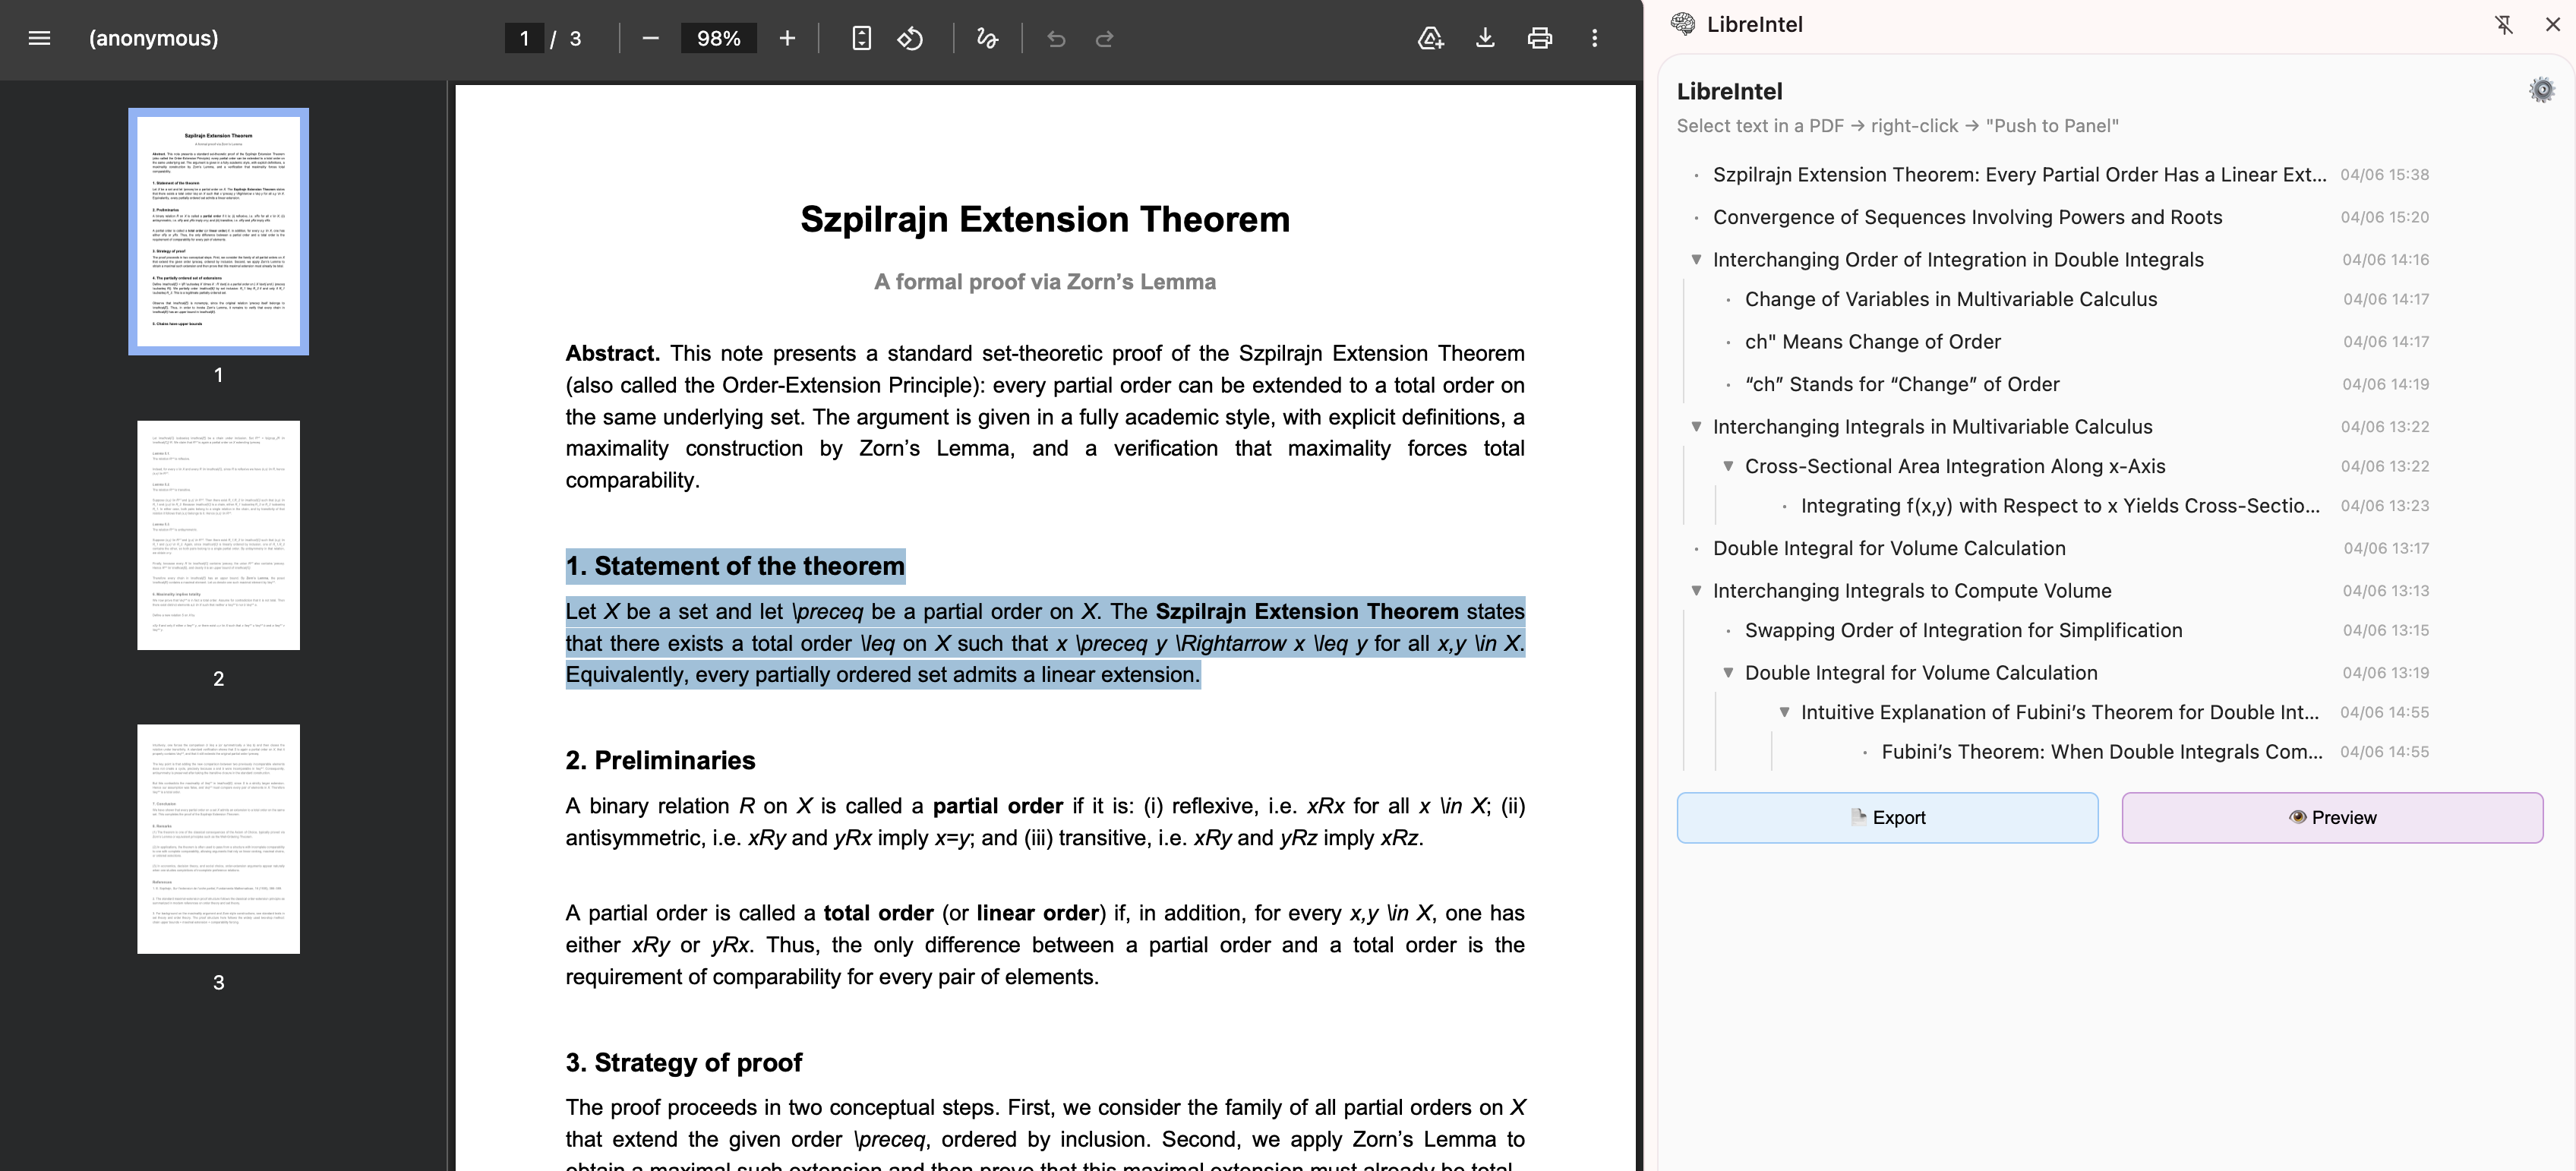Rotate the page counterclockwise
The height and width of the screenshot is (1171, 2576).
click(x=911, y=38)
